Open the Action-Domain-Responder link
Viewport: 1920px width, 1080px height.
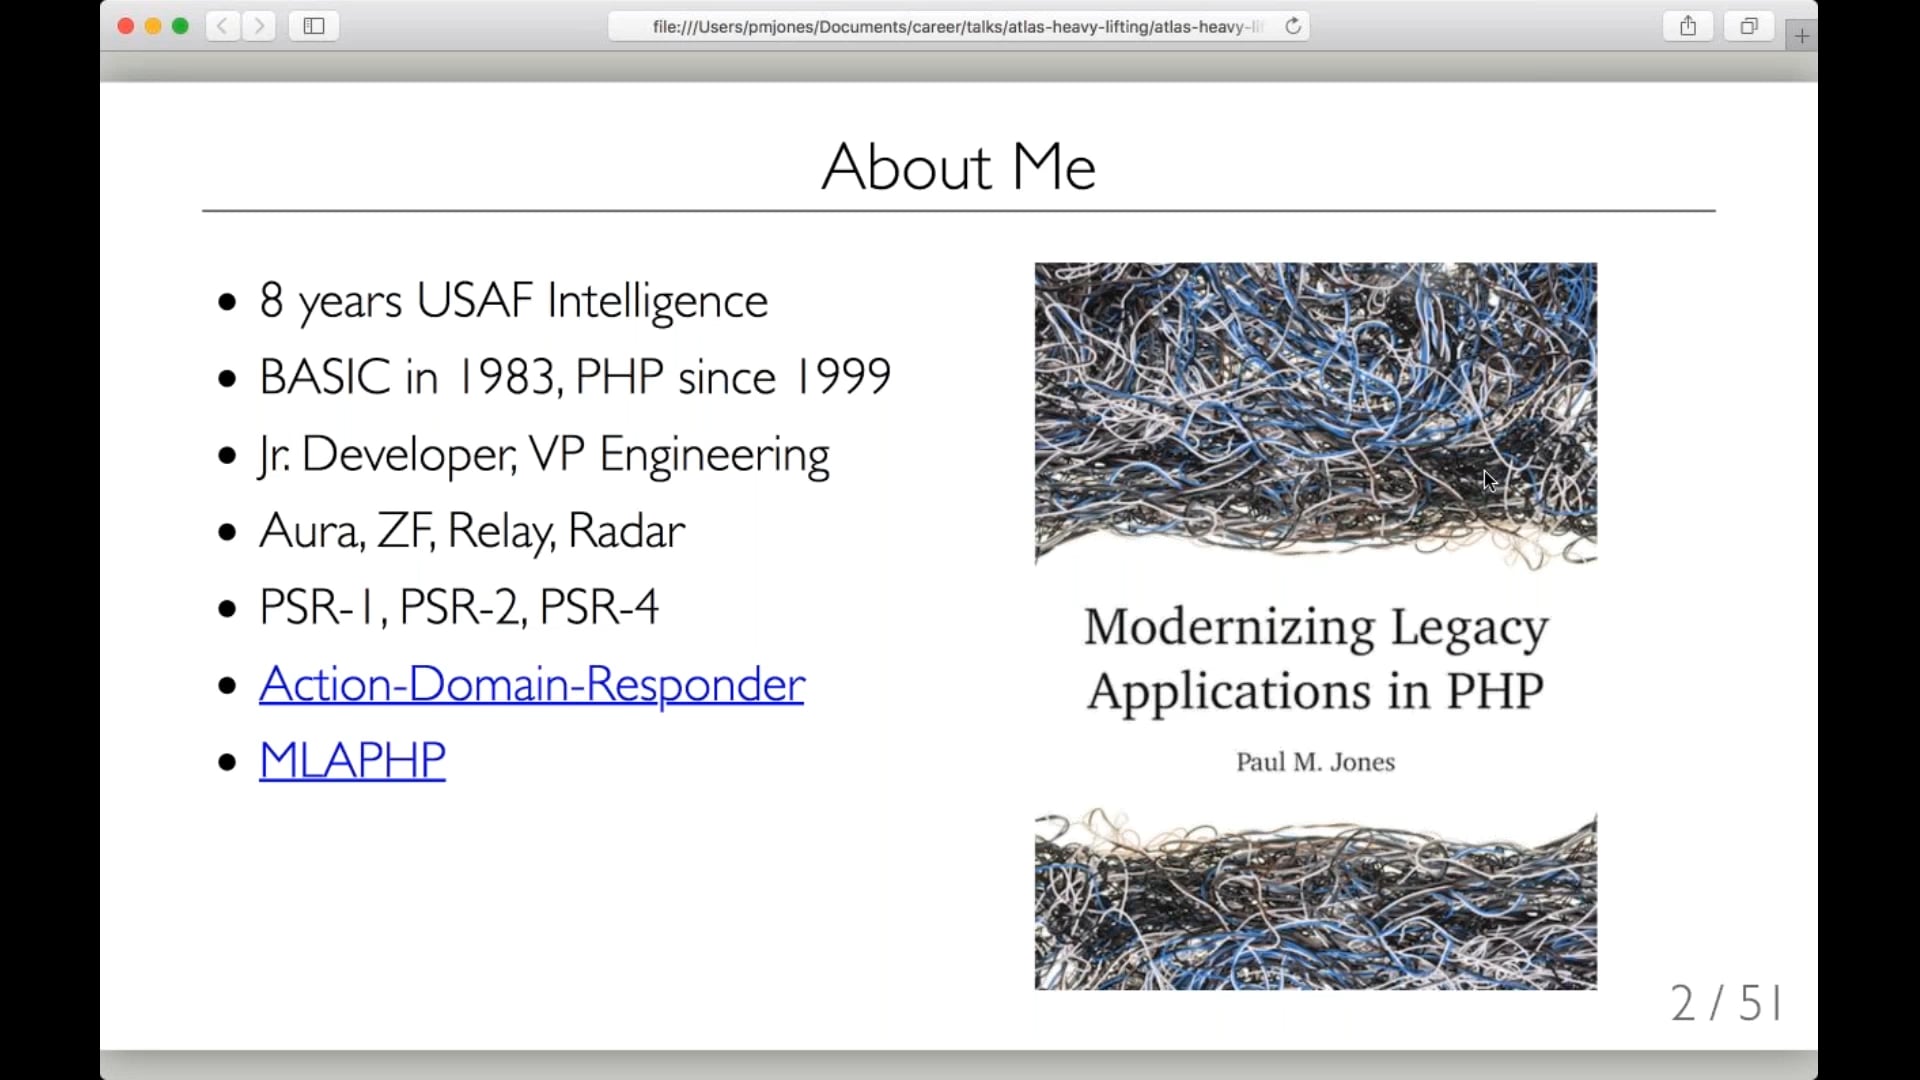tap(532, 685)
